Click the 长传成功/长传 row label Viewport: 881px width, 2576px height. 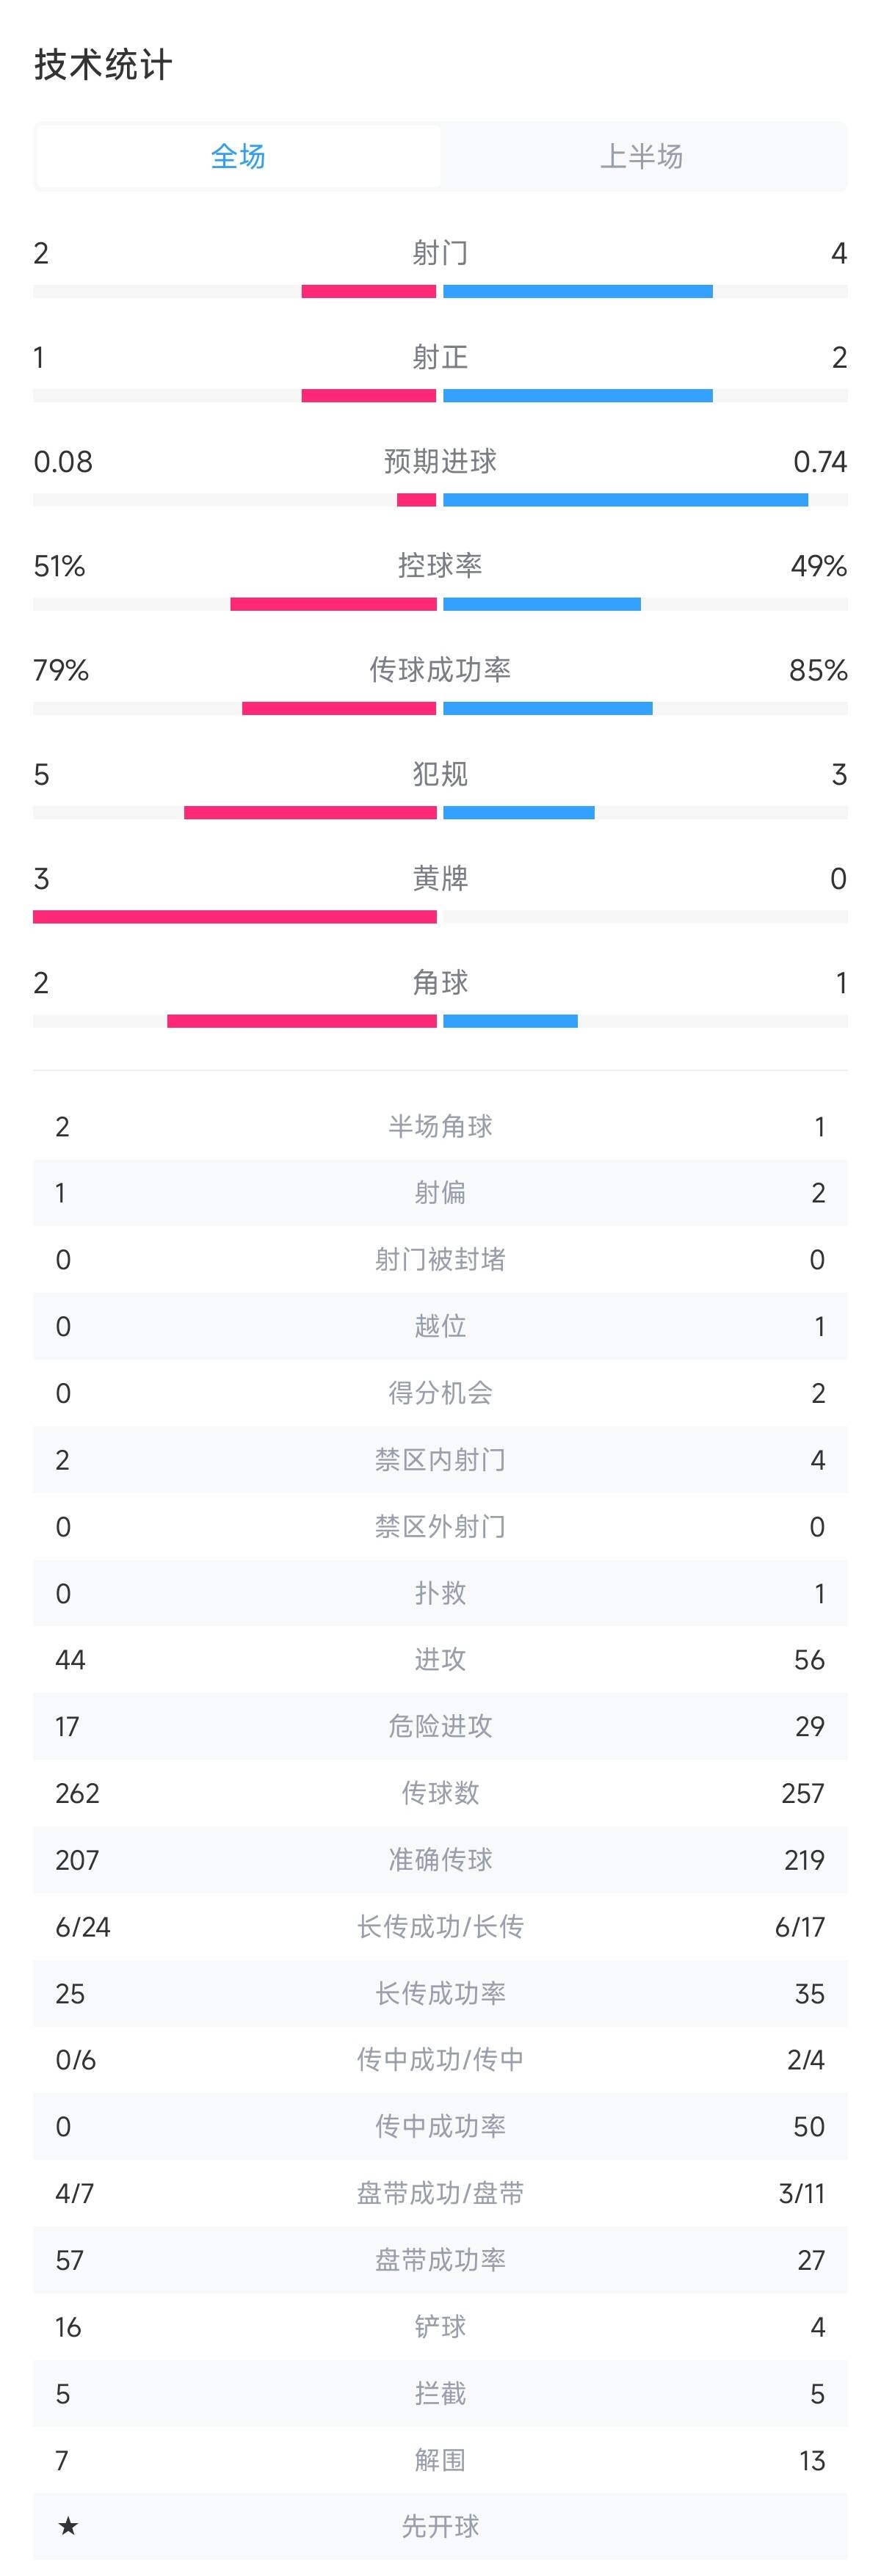point(440,1926)
